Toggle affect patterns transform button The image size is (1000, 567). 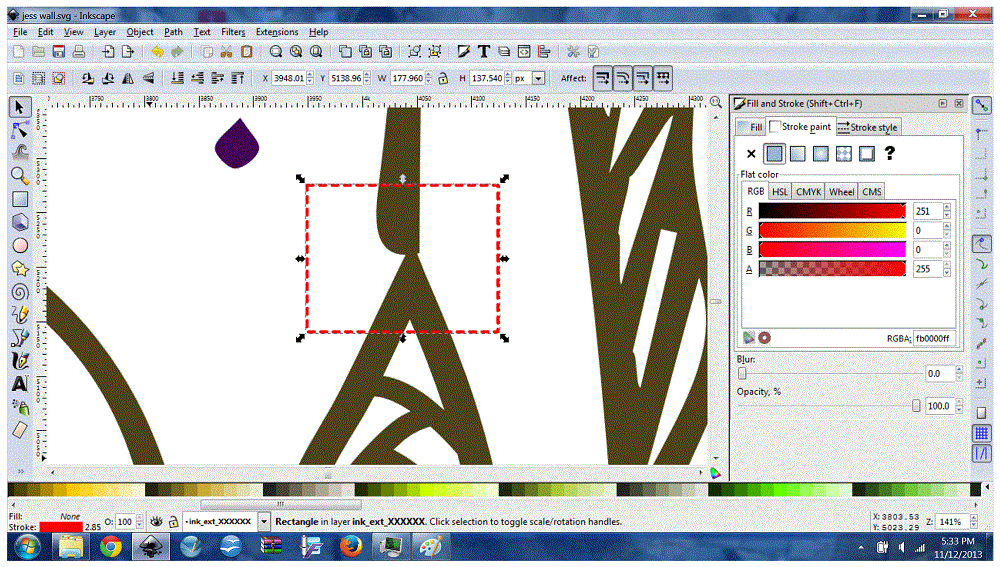pyautogui.click(x=663, y=78)
